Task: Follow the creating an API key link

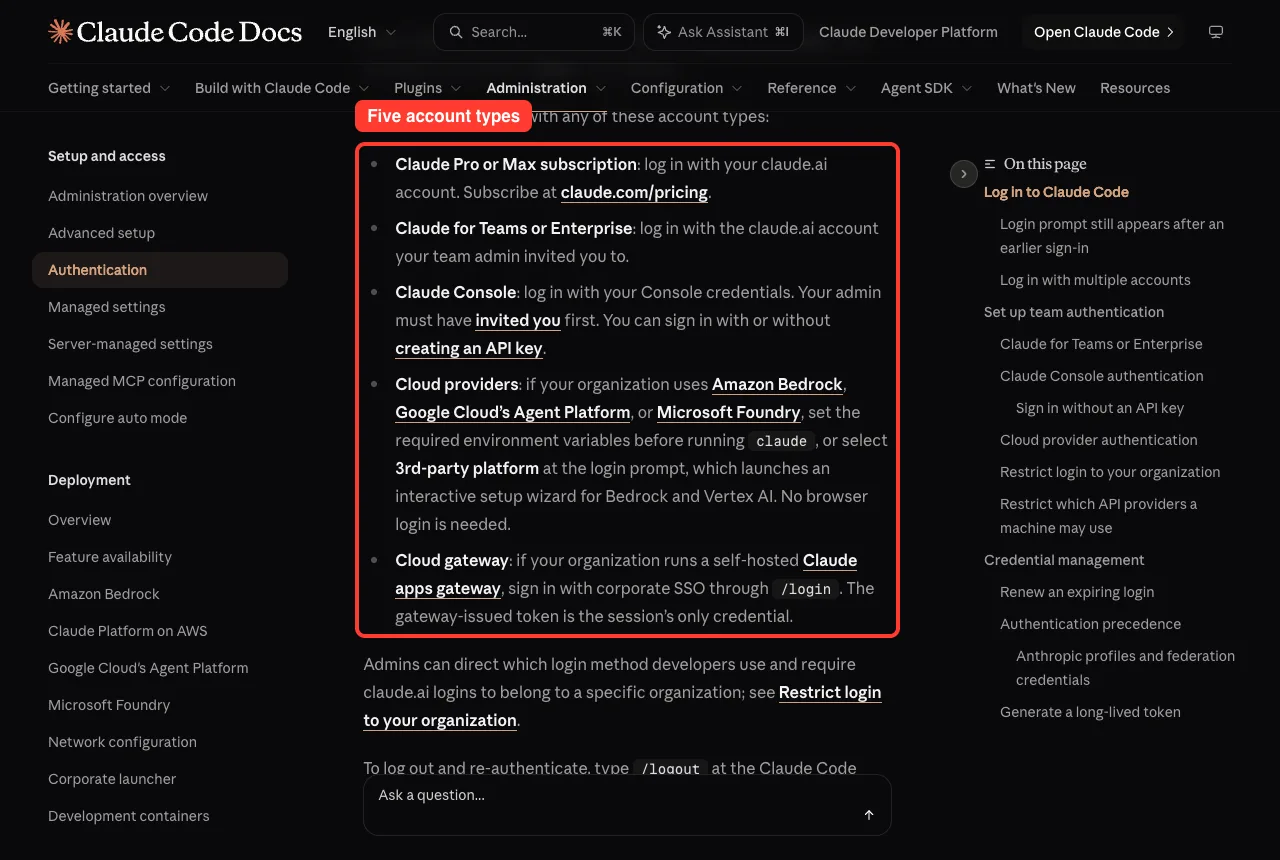Action: (469, 348)
